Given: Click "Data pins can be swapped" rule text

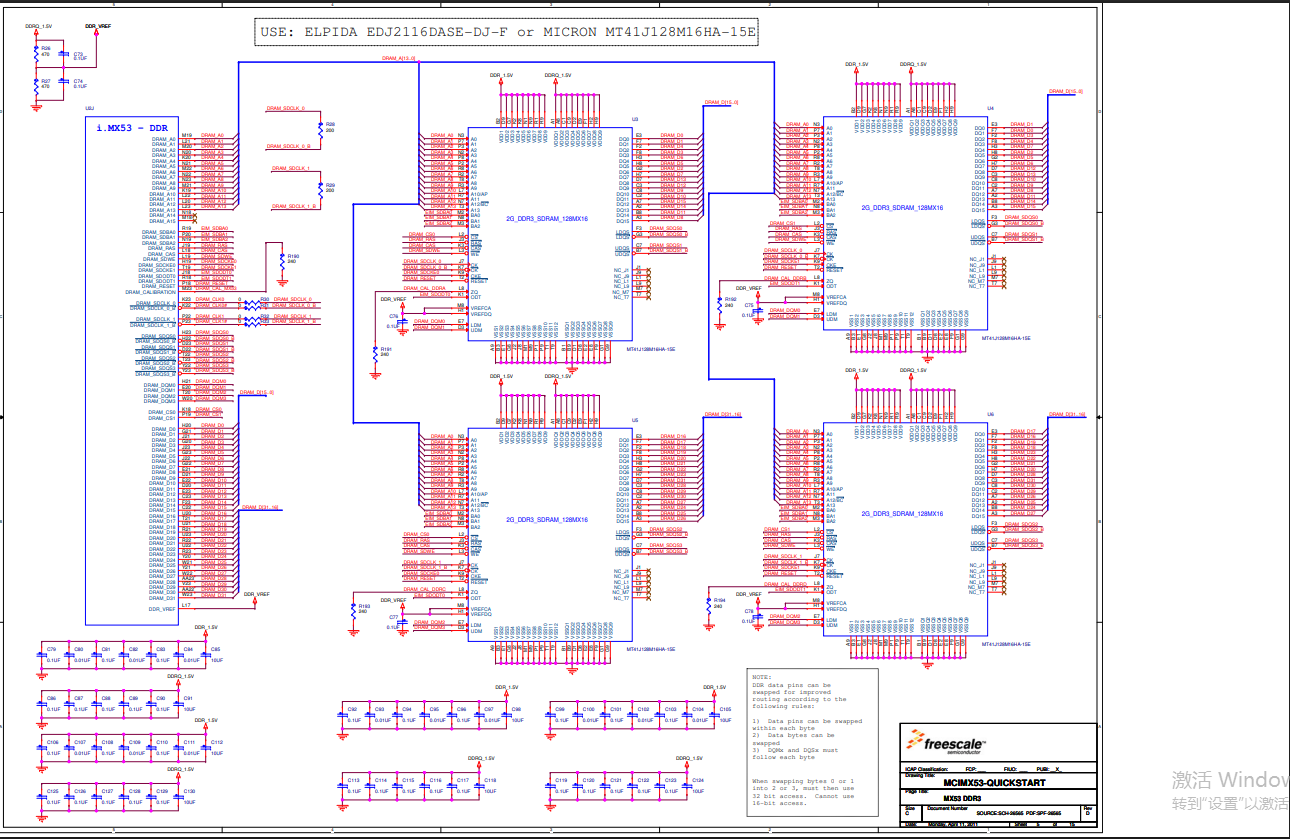Looking at the screenshot, I should tap(814, 721).
